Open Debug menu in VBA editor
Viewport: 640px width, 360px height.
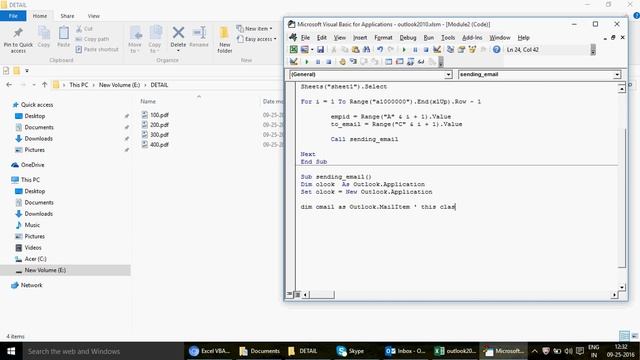(x=407, y=38)
